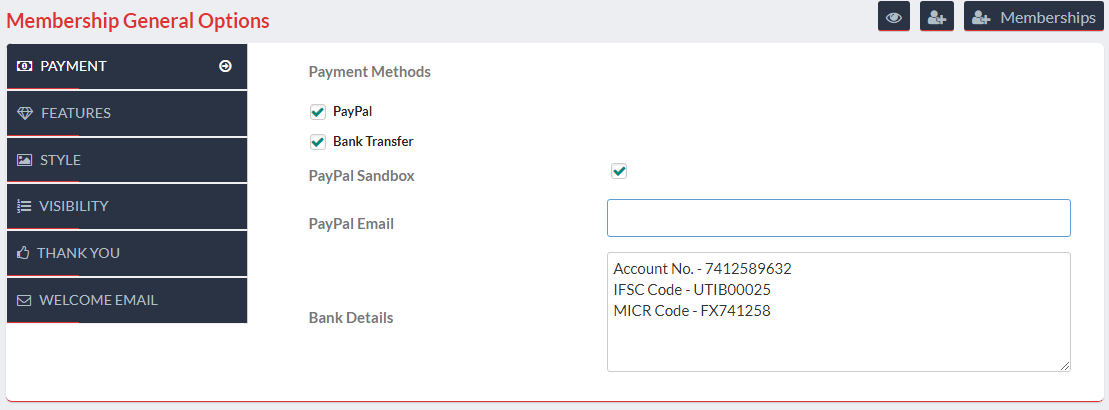
Task: Click the thumbs-up icon beside THANK YOU
Action: point(23,253)
